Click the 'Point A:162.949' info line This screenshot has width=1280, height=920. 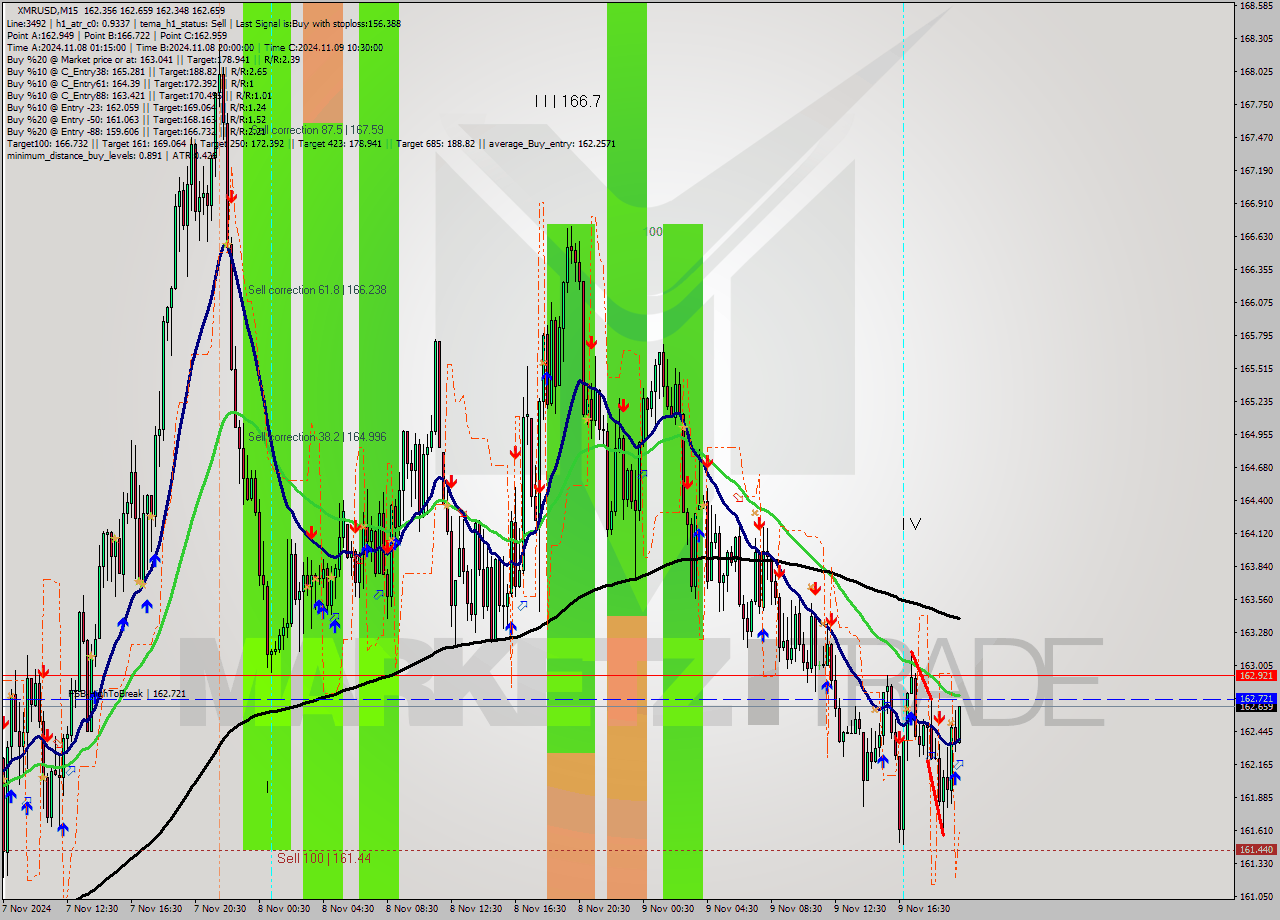point(117,35)
